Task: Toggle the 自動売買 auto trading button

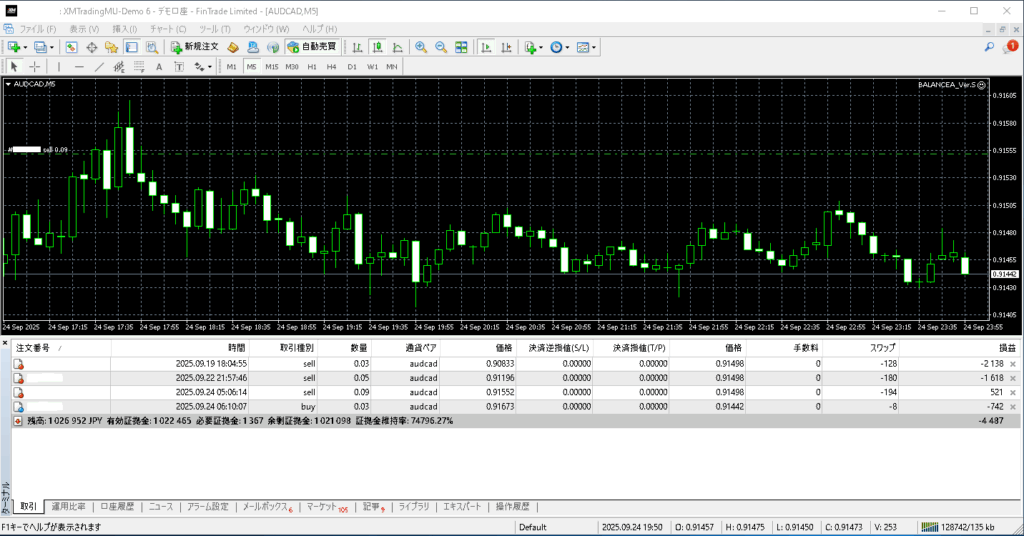Action: pos(313,47)
